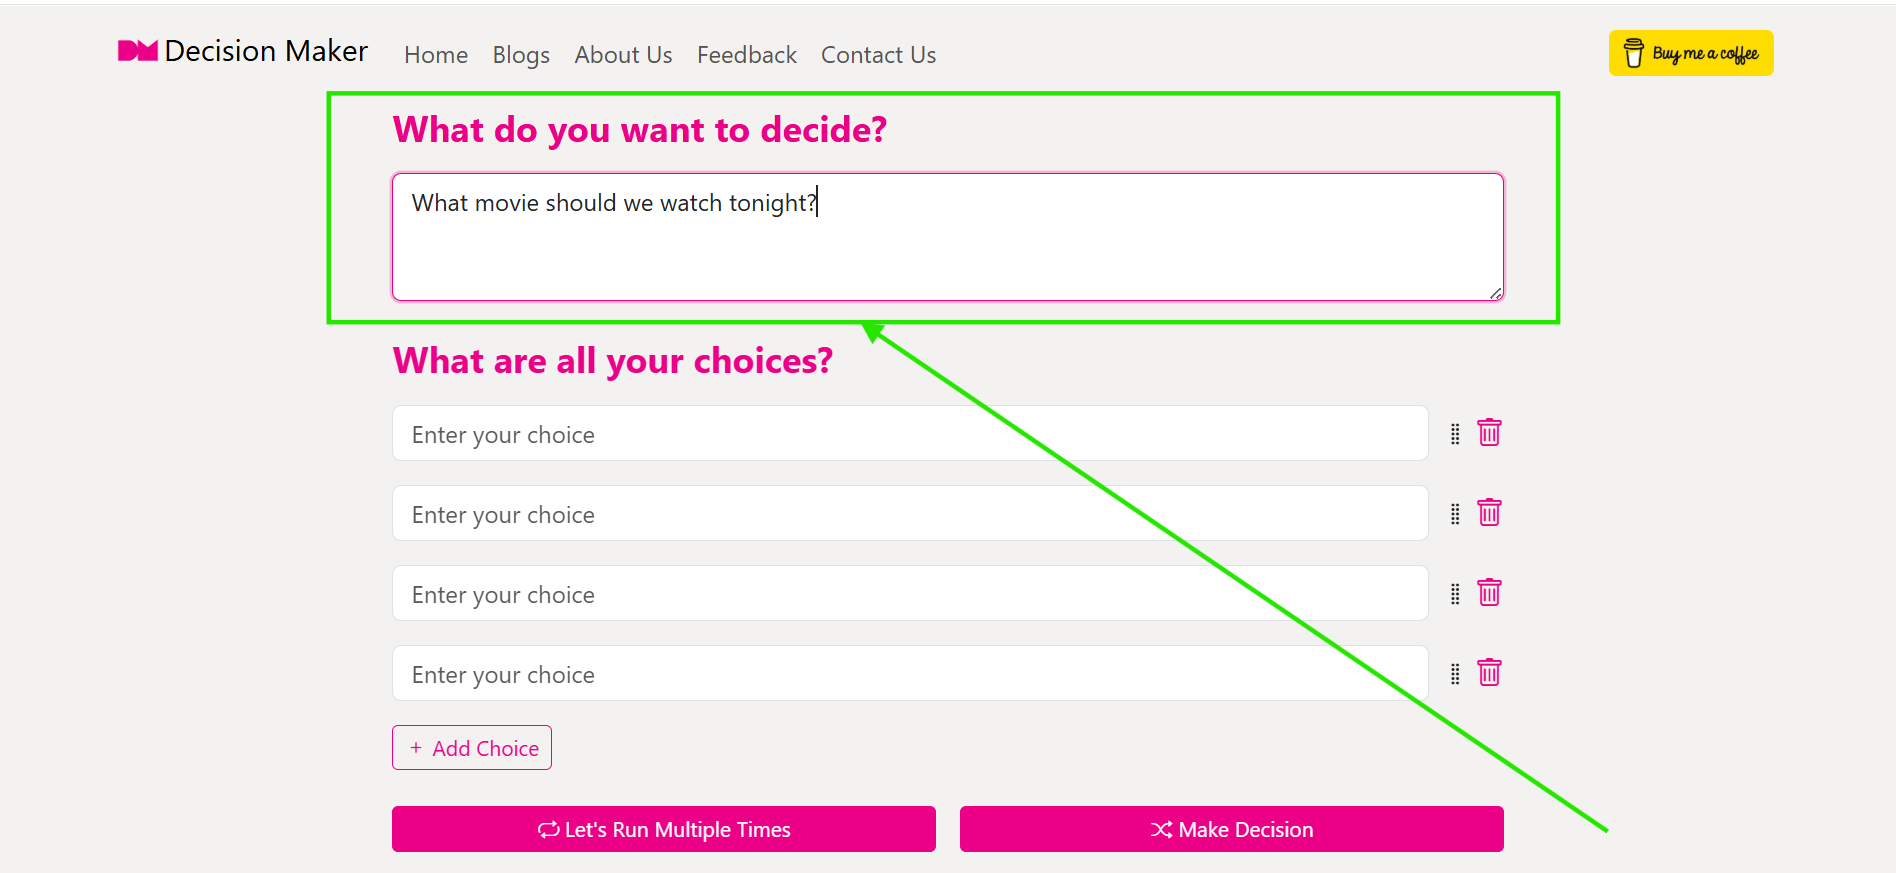Click the first Enter your choice field

(x=908, y=433)
